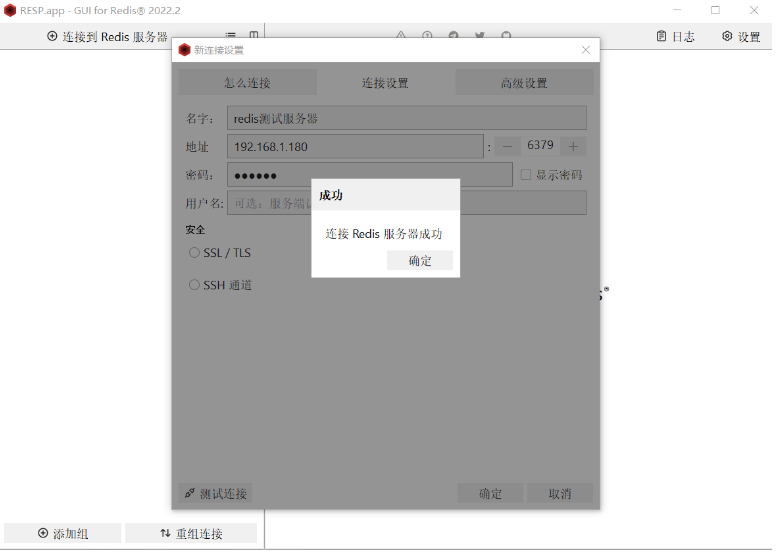Click 连接到 Redis 服务器 in toolbar
The width and height of the screenshot is (779, 556).
click(108, 37)
